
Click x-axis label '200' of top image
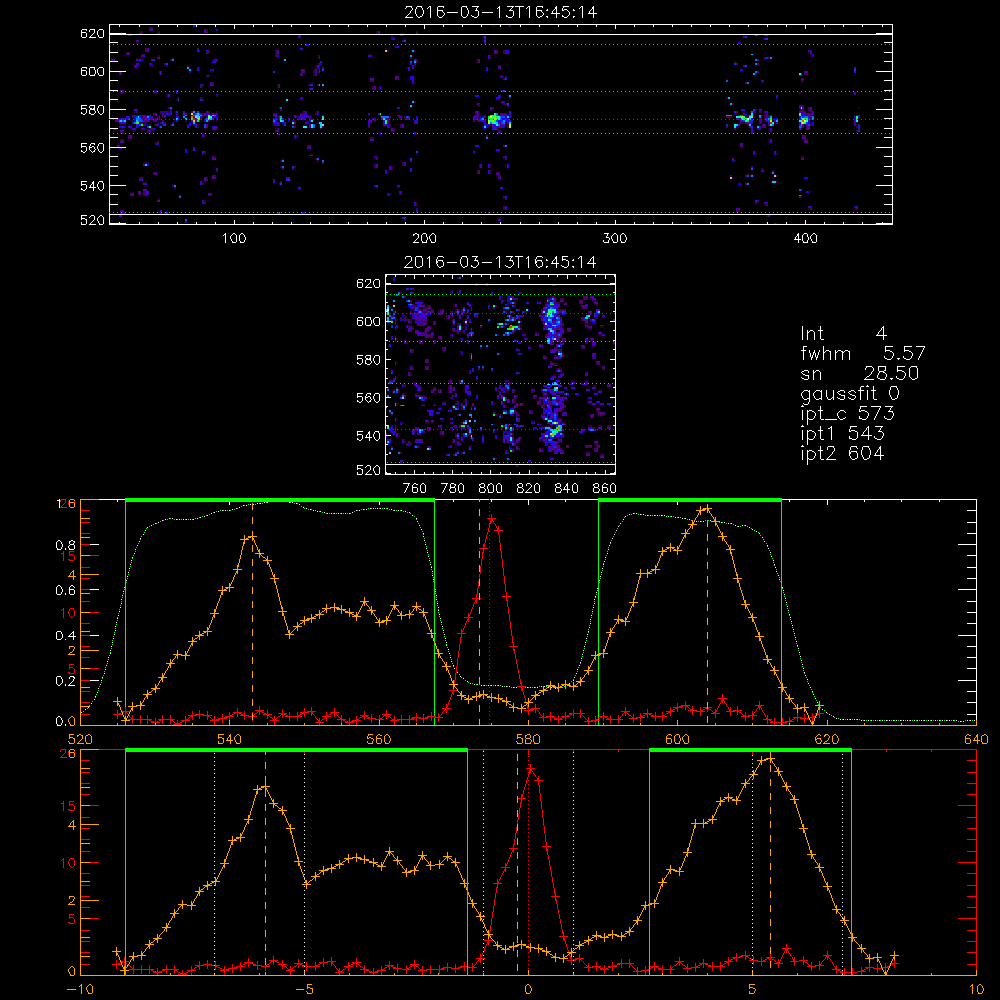coord(424,239)
